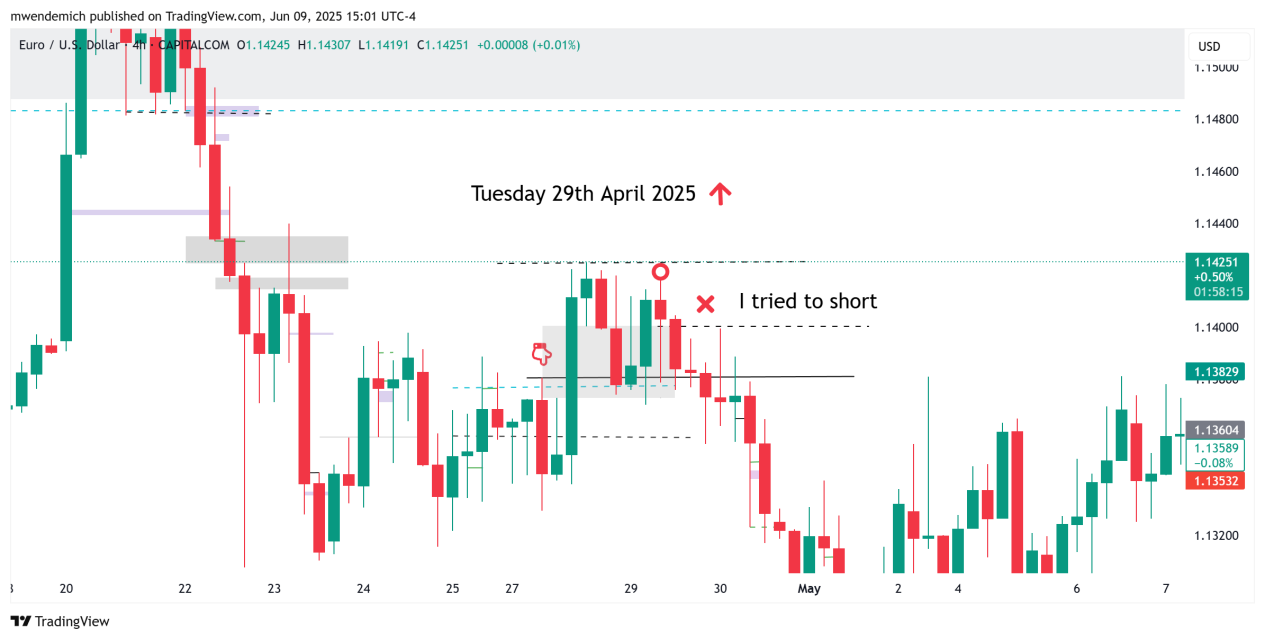
Task: Click the Euro / U.S. Dollar symbol title
Action: (74, 45)
